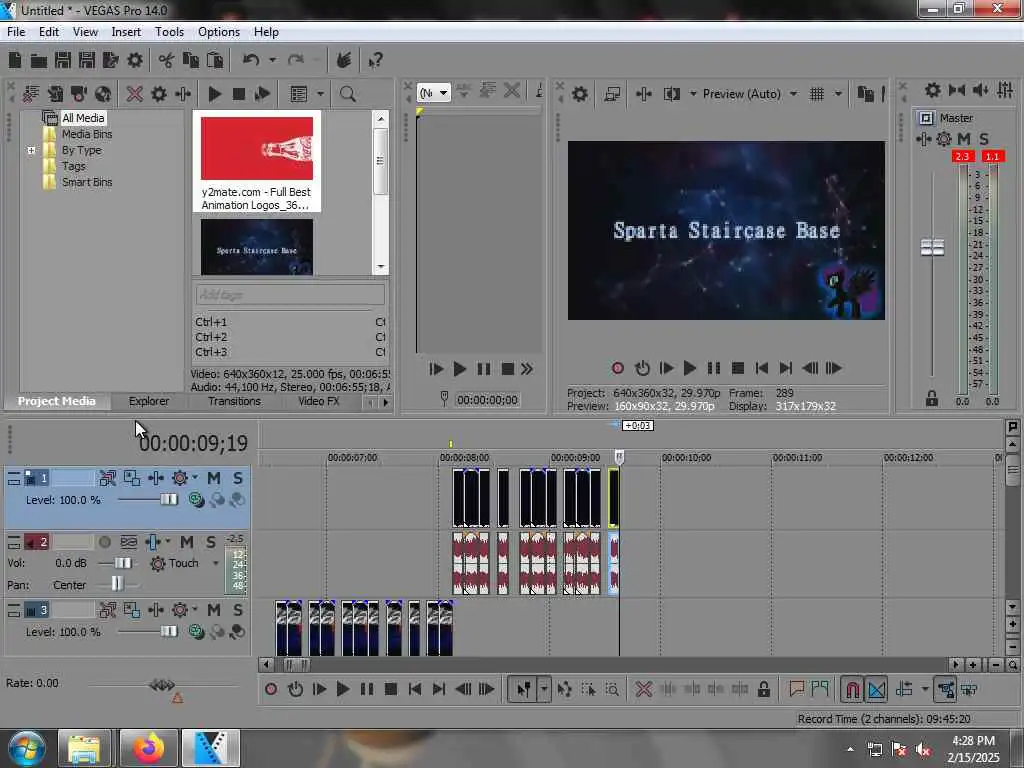Screen dimensions: 1024x768
Task: Click Record button in timeline transport
Action: tap(271, 689)
